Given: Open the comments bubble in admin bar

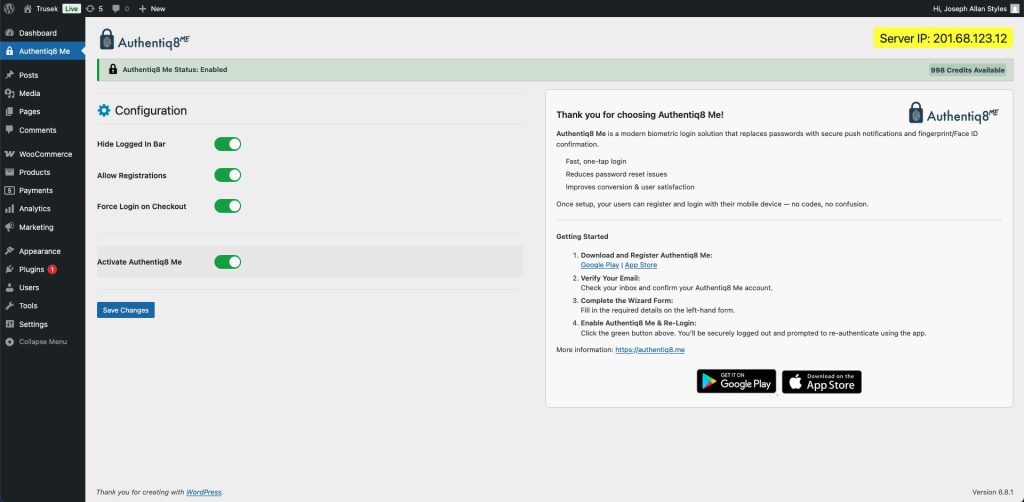Looking at the screenshot, I should click(116, 8).
